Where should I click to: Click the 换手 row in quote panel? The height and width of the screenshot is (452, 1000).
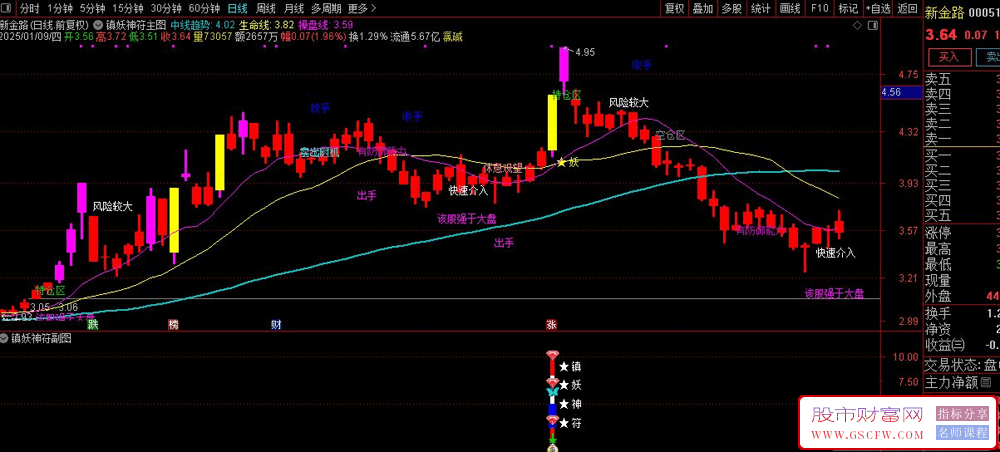click(962, 313)
